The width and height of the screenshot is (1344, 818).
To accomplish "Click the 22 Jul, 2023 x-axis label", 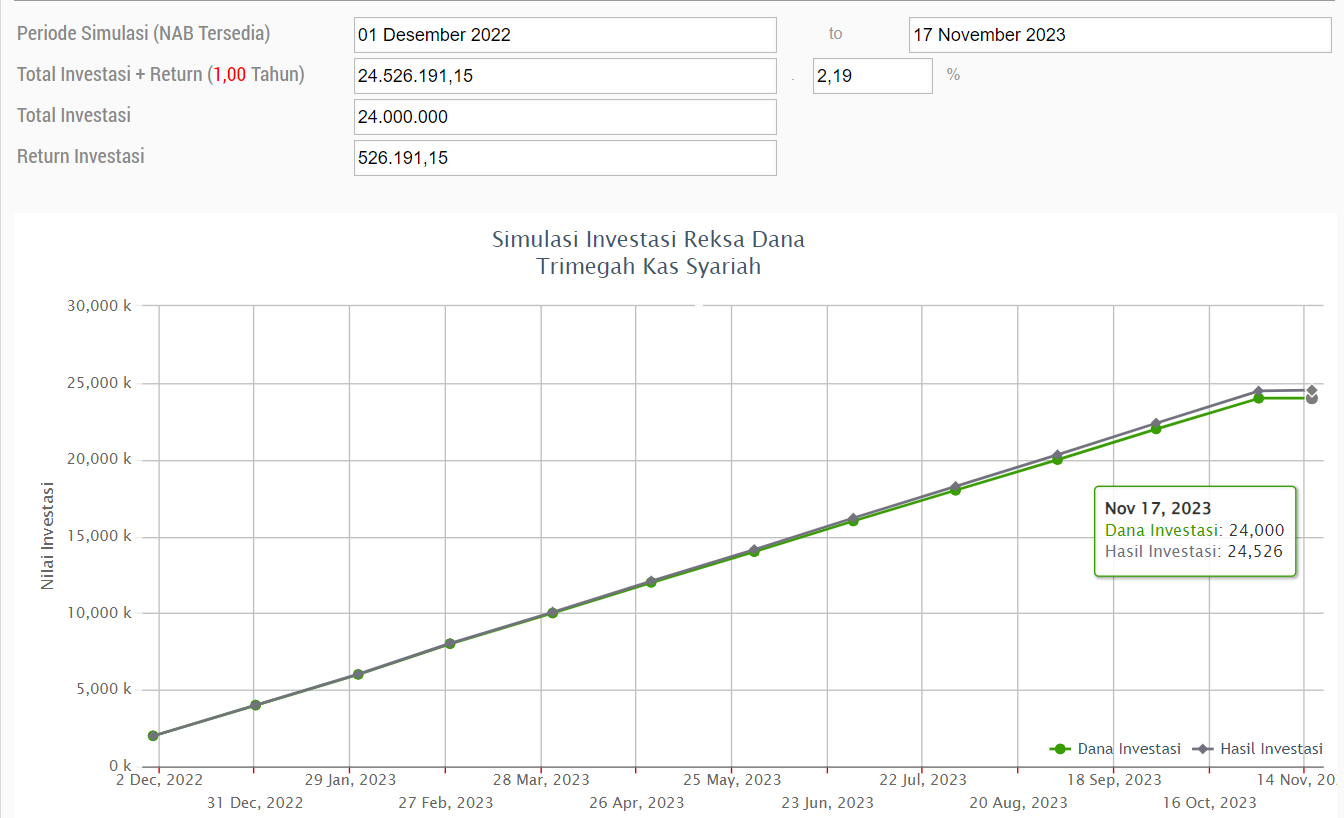I will (x=923, y=780).
